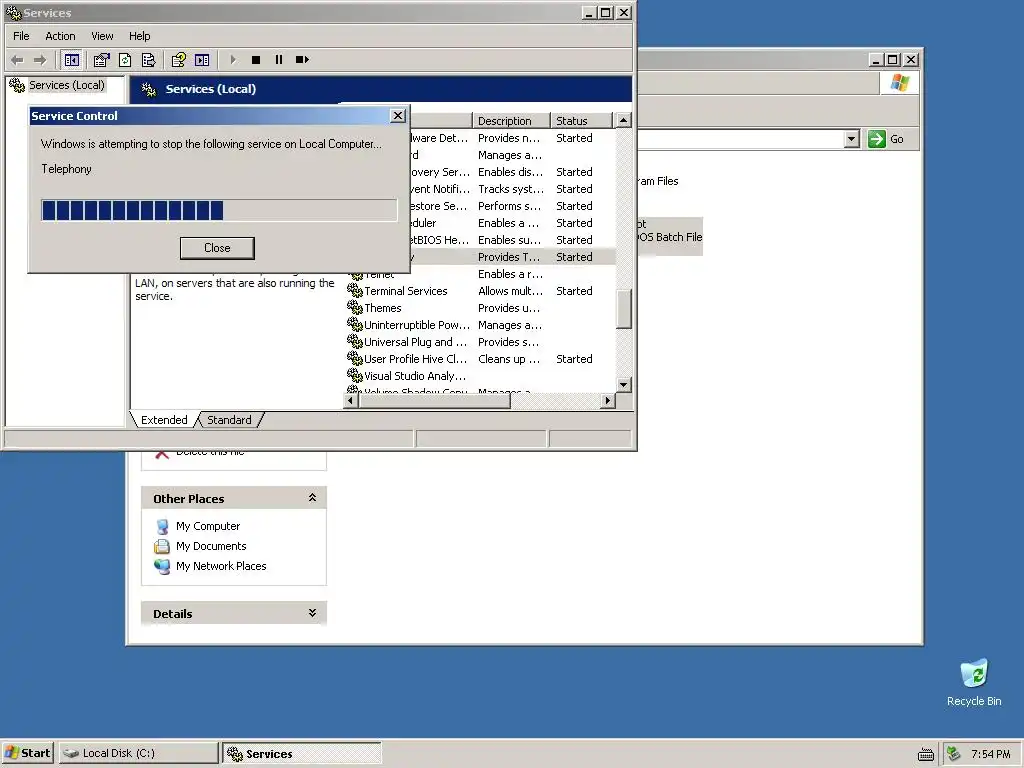1024x768 pixels.
Task: Click the Themes service gear icon
Action: [355, 307]
